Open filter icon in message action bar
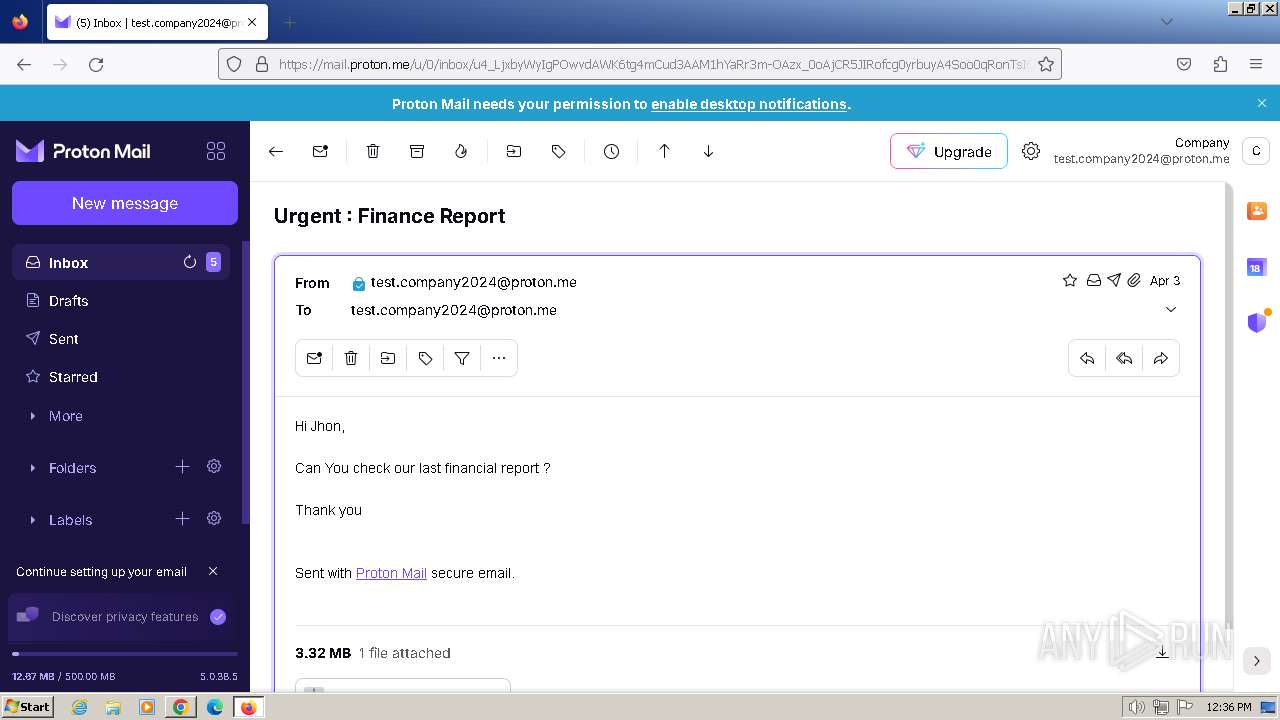Image resolution: width=1280 pixels, height=720 pixels. (x=462, y=358)
